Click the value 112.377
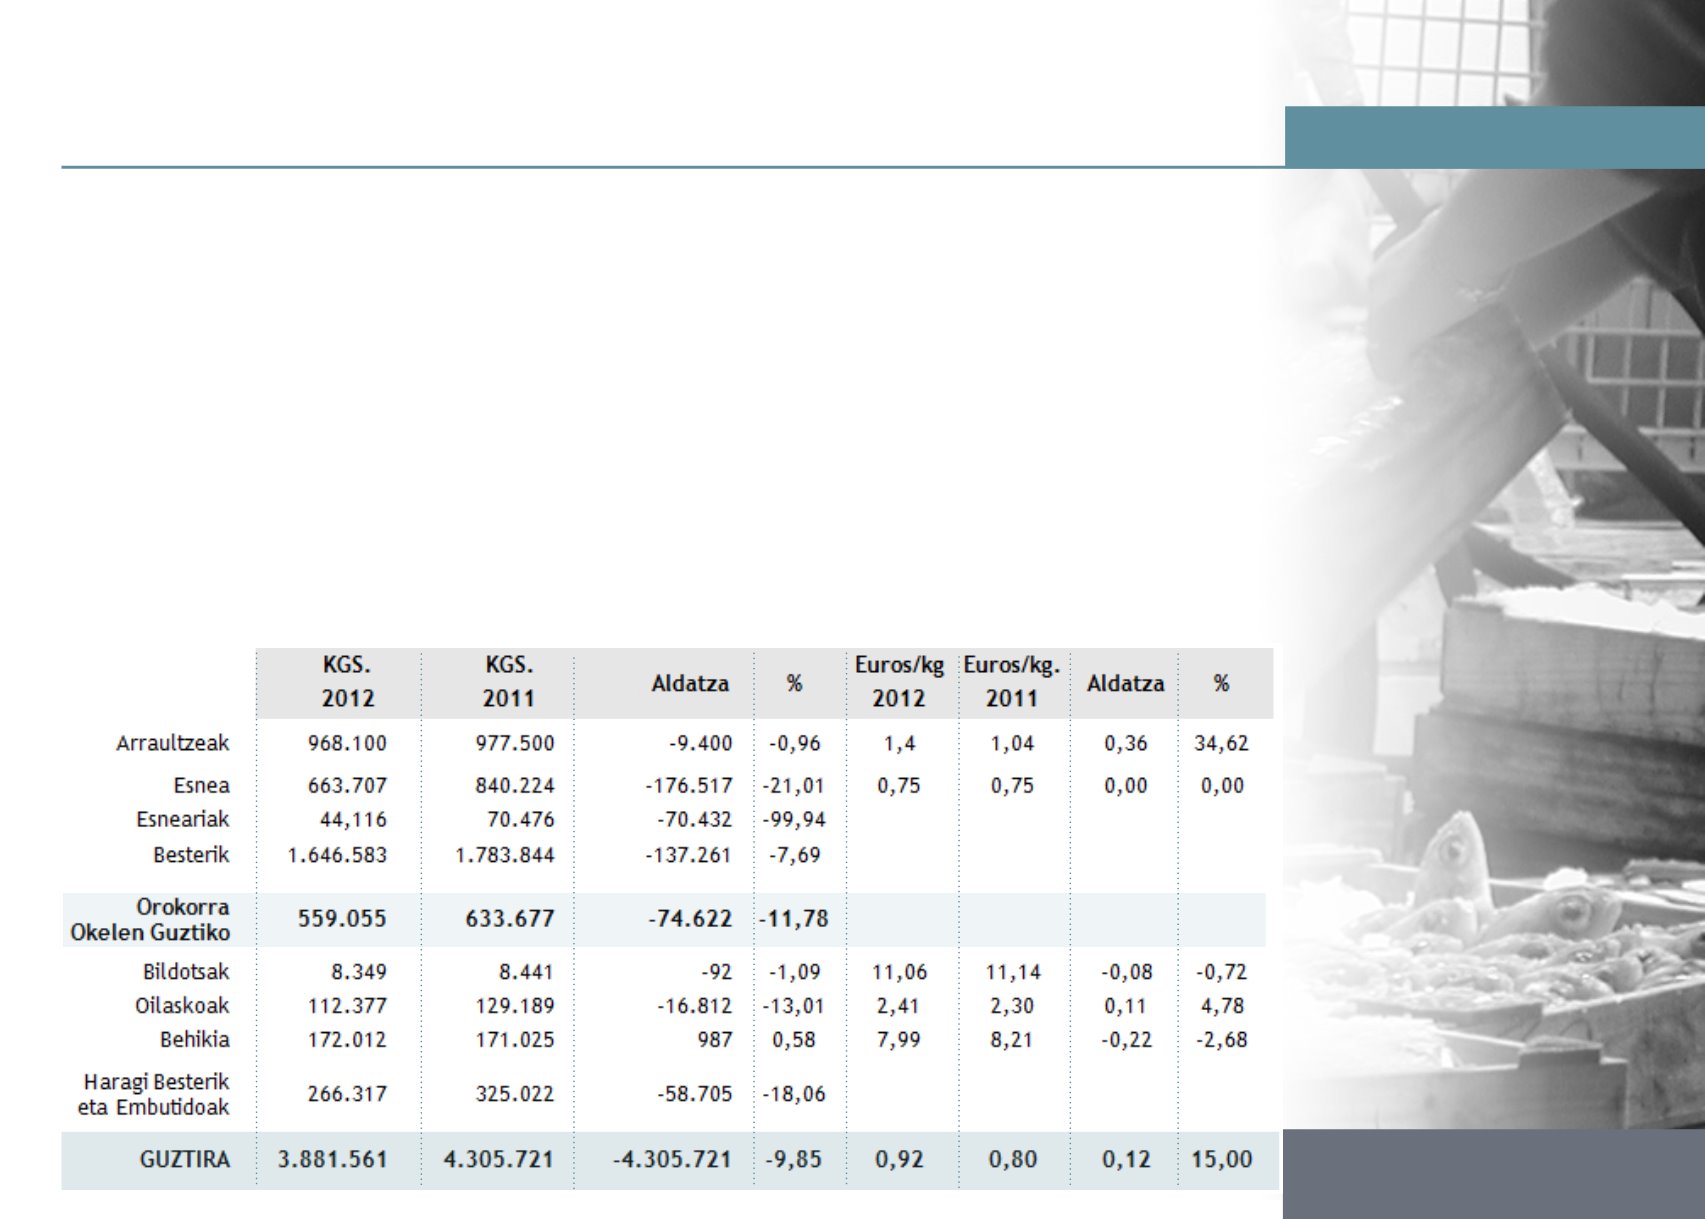This screenshot has height=1219, width=1705. (347, 1005)
